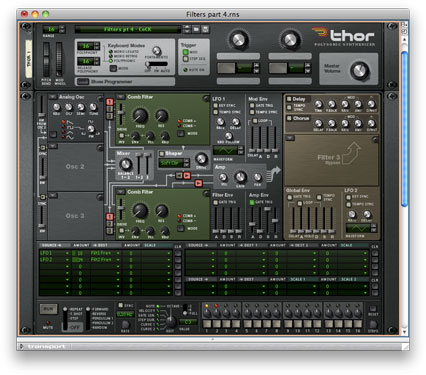Click the Analog Osc Tune knob

(93, 107)
